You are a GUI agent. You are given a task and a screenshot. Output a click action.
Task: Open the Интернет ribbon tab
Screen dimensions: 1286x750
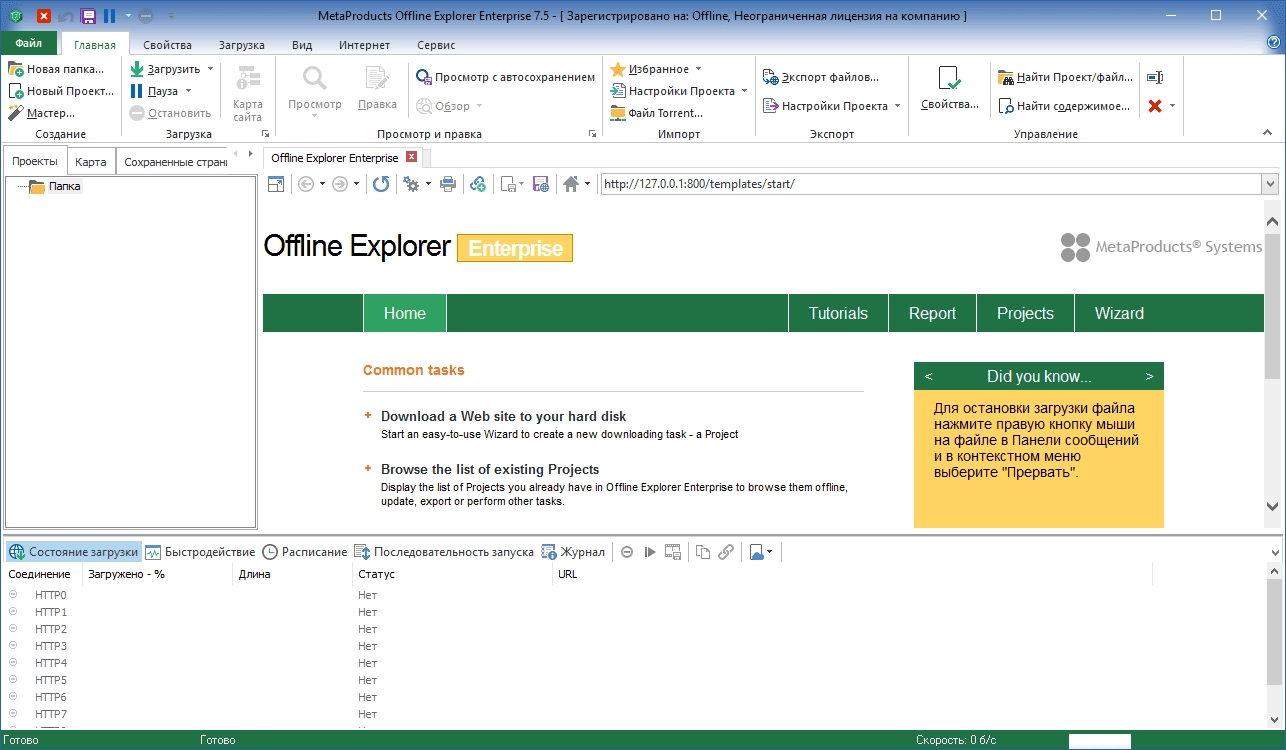pyautogui.click(x=365, y=45)
